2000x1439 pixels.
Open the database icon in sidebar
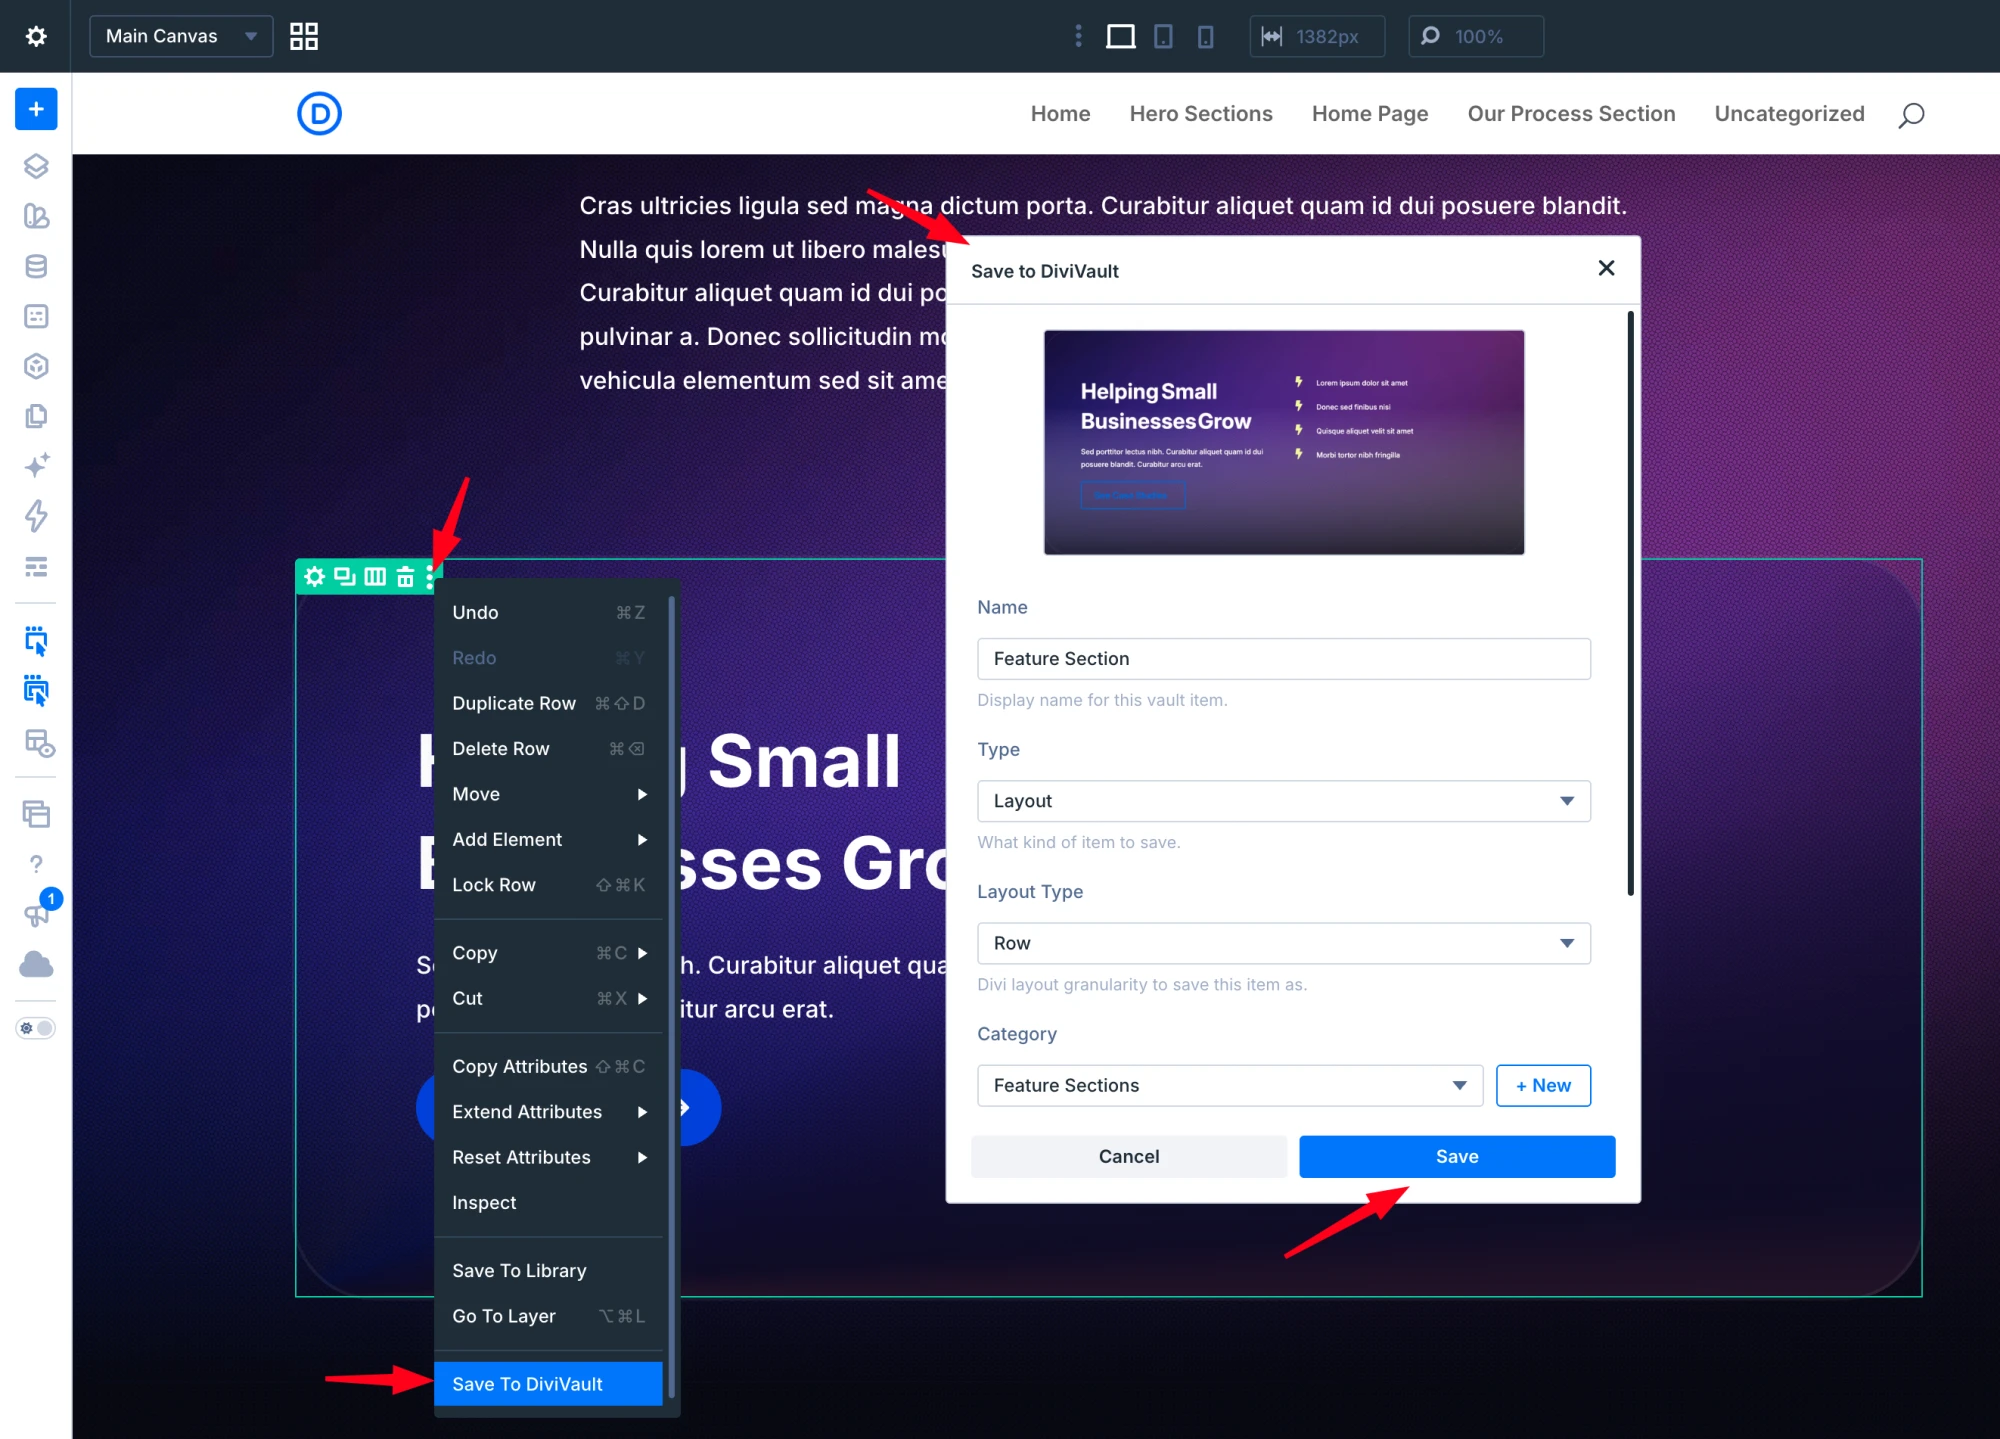click(36, 266)
